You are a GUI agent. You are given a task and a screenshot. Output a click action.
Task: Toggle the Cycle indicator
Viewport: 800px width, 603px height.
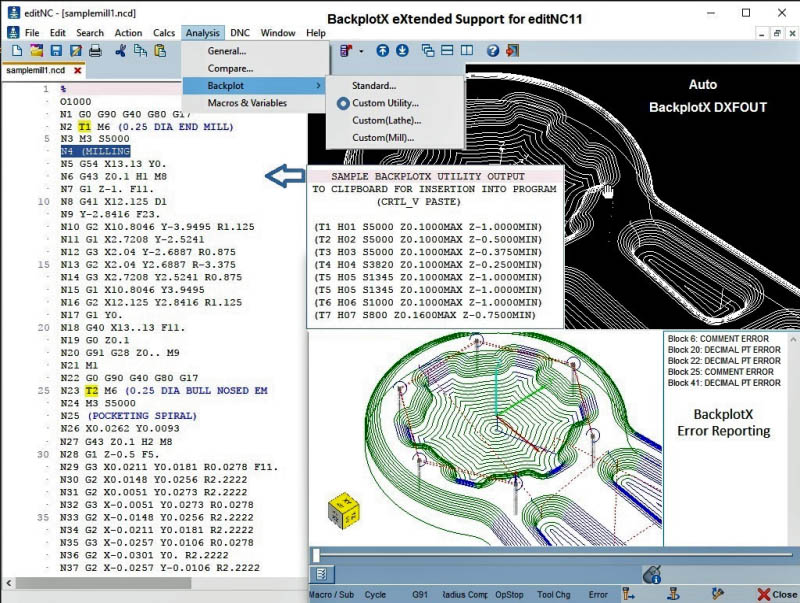coord(375,595)
